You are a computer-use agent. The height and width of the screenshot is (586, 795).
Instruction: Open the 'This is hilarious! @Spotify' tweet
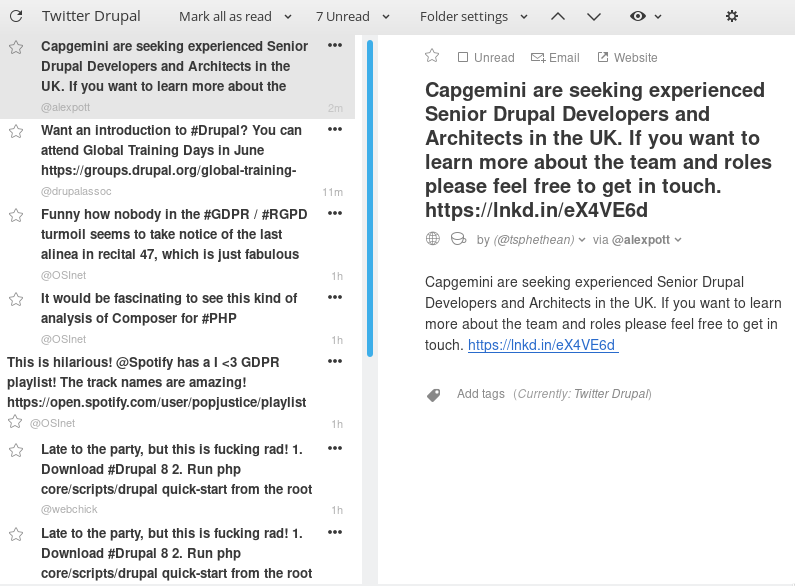point(156,382)
